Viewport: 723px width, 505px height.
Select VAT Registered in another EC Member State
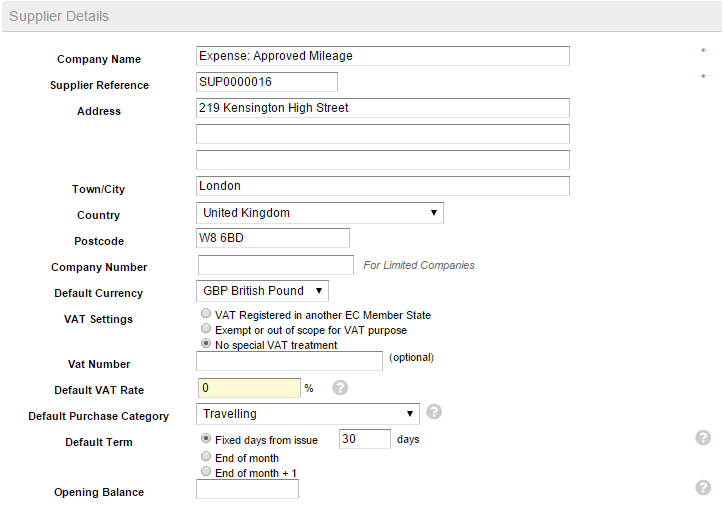point(206,314)
